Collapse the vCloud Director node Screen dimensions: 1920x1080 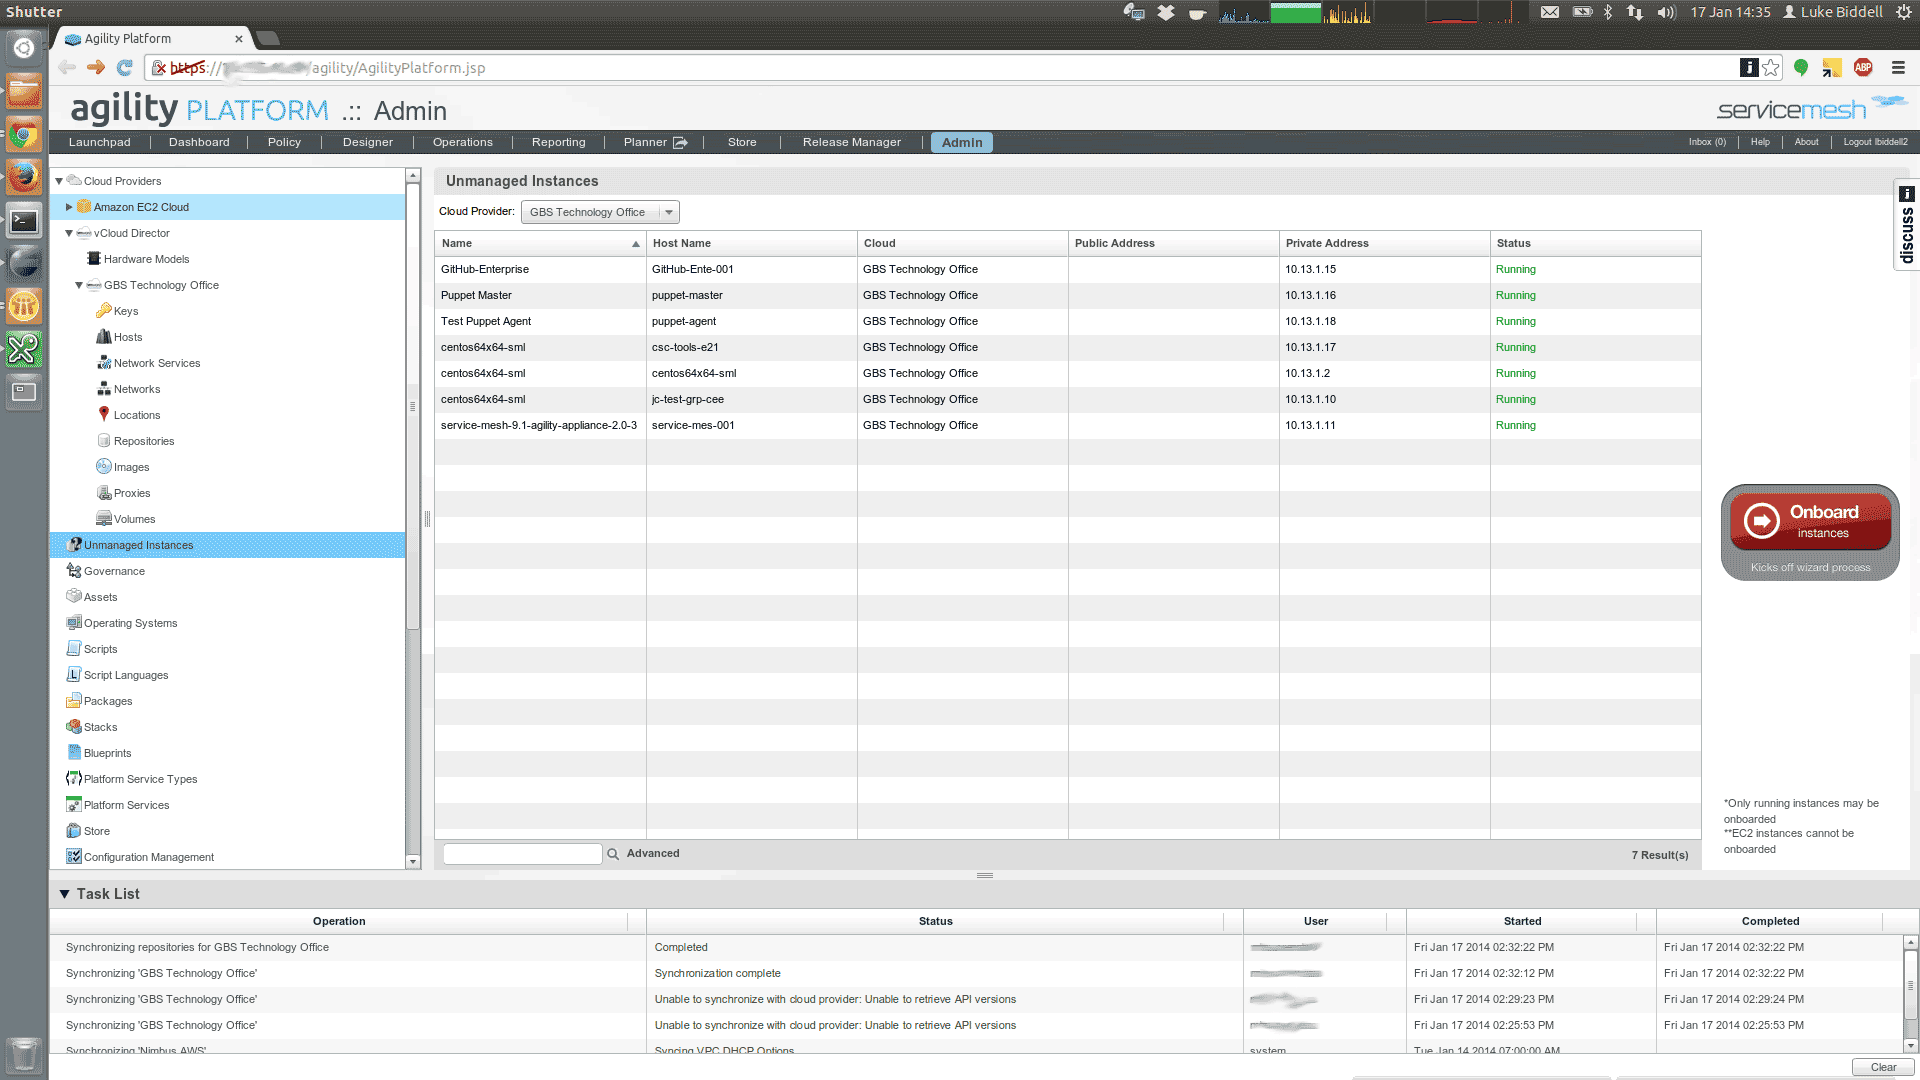click(69, 233)
